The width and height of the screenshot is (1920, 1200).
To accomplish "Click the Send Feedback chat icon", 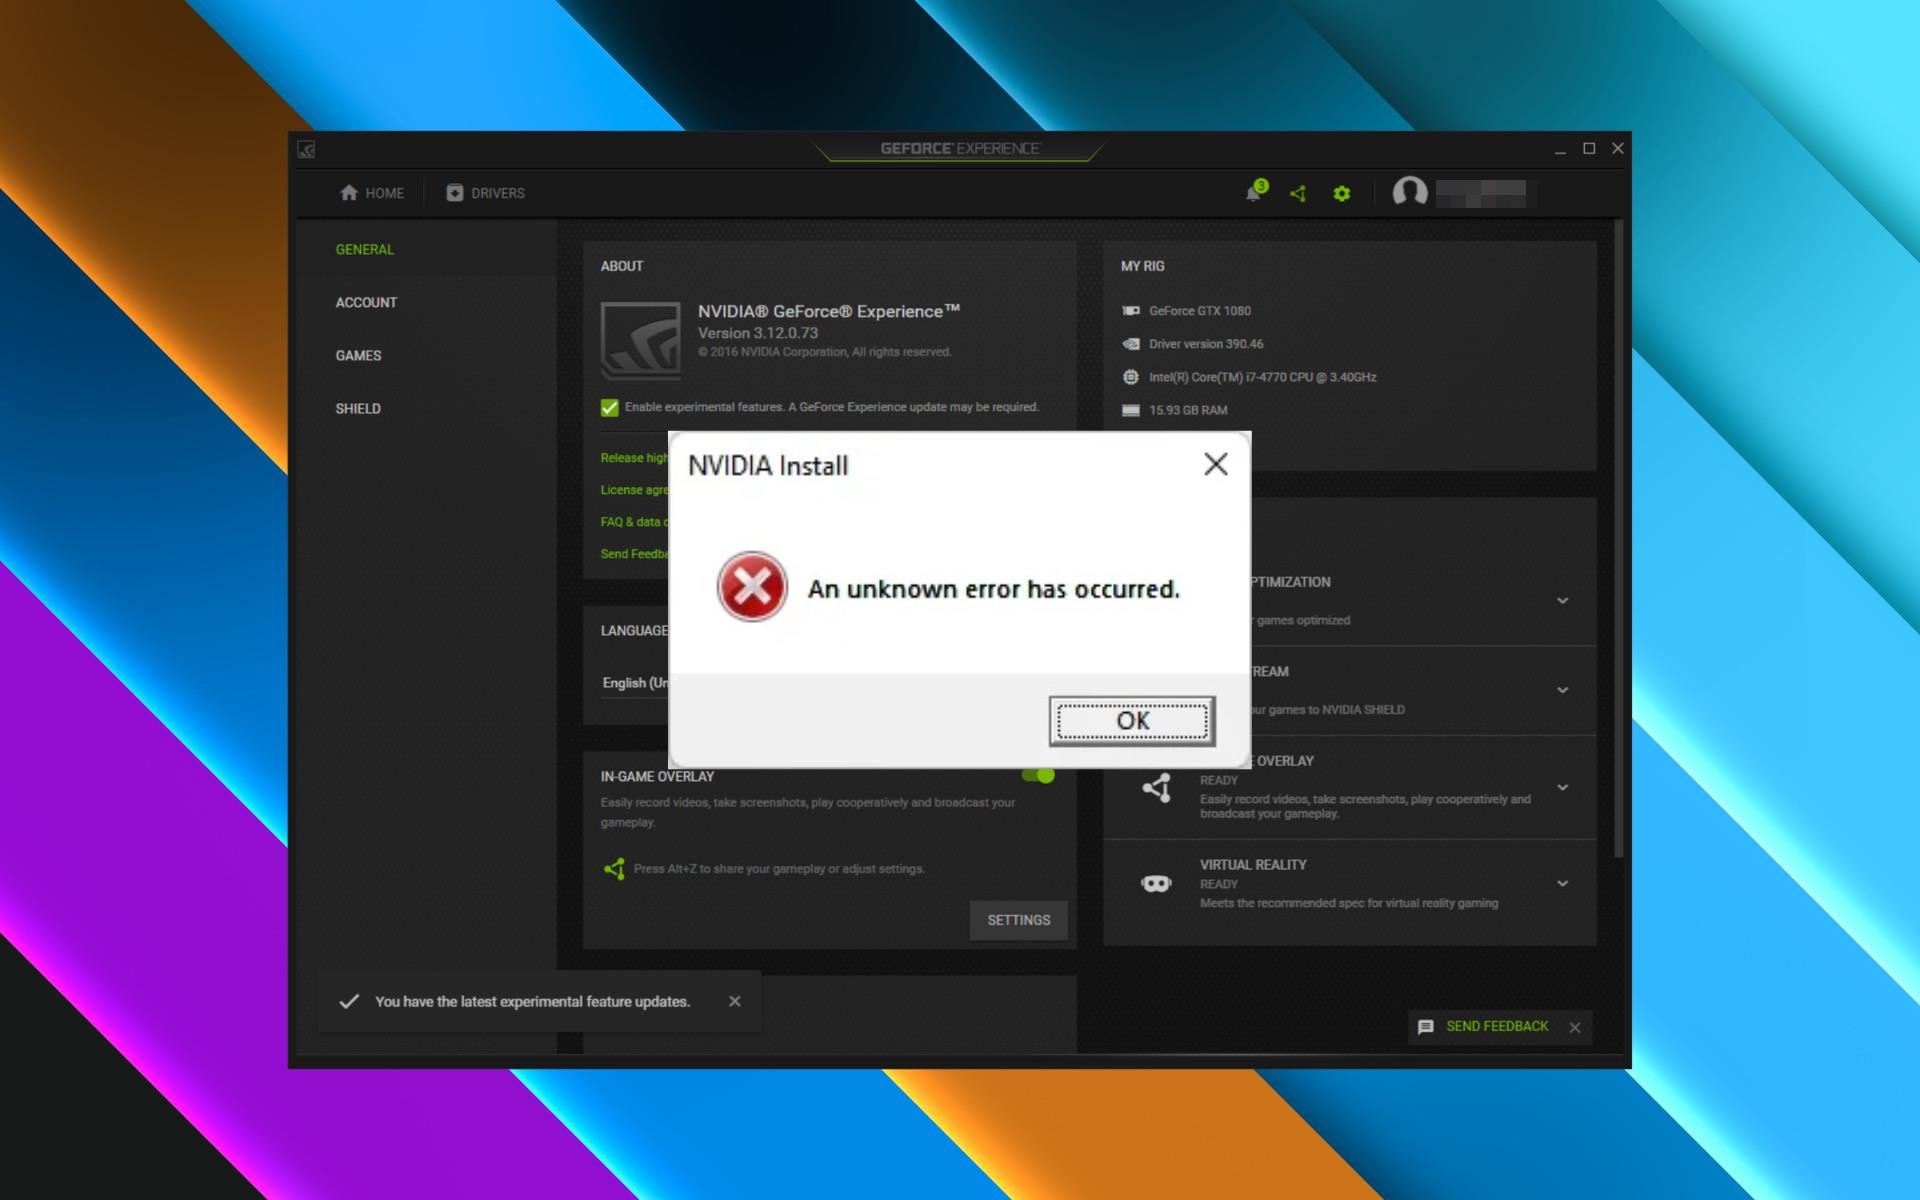I will 1426,1027.
